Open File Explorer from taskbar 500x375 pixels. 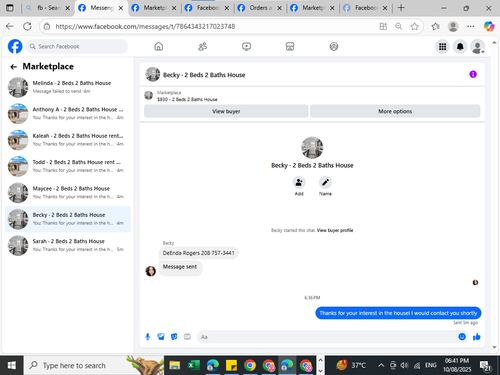(175, 366)
